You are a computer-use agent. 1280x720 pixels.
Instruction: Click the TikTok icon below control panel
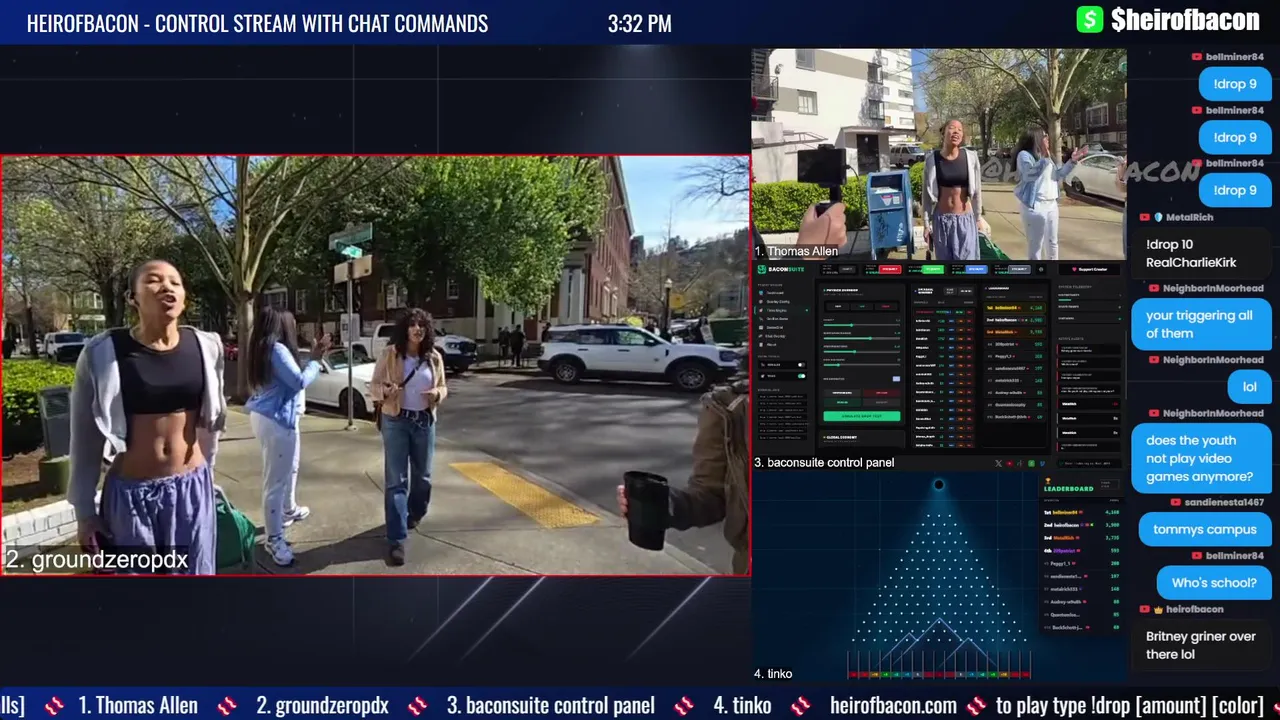pyautogui.click(x=1020, y=463)
